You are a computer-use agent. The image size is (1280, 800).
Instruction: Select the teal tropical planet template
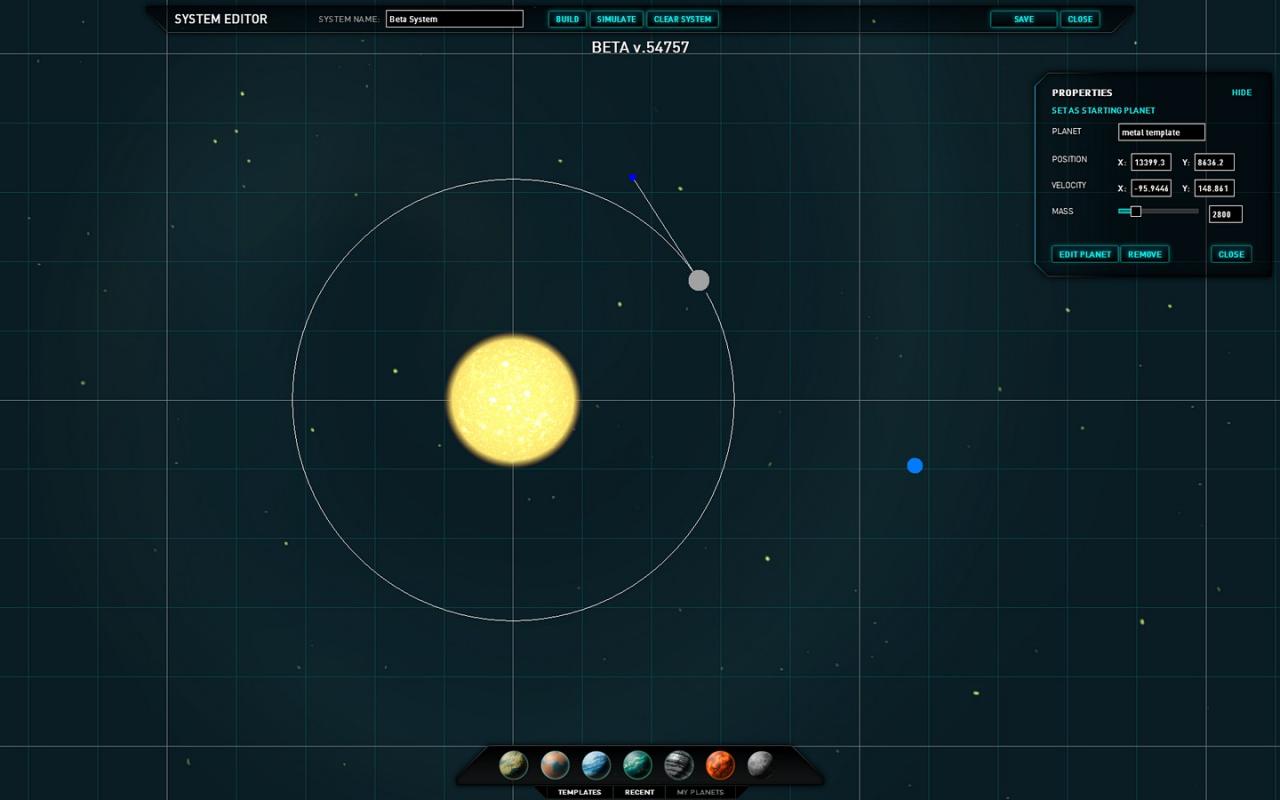click(x=638, y=765)
